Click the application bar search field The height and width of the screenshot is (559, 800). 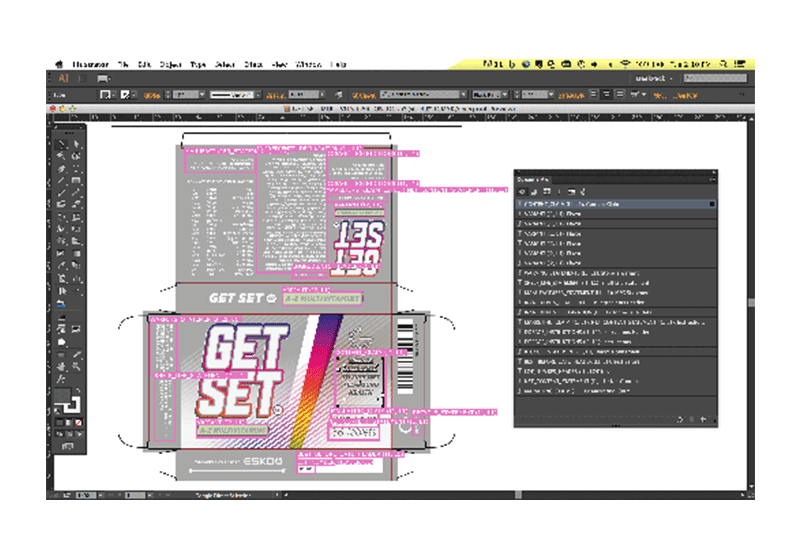[x=715, y=78]
